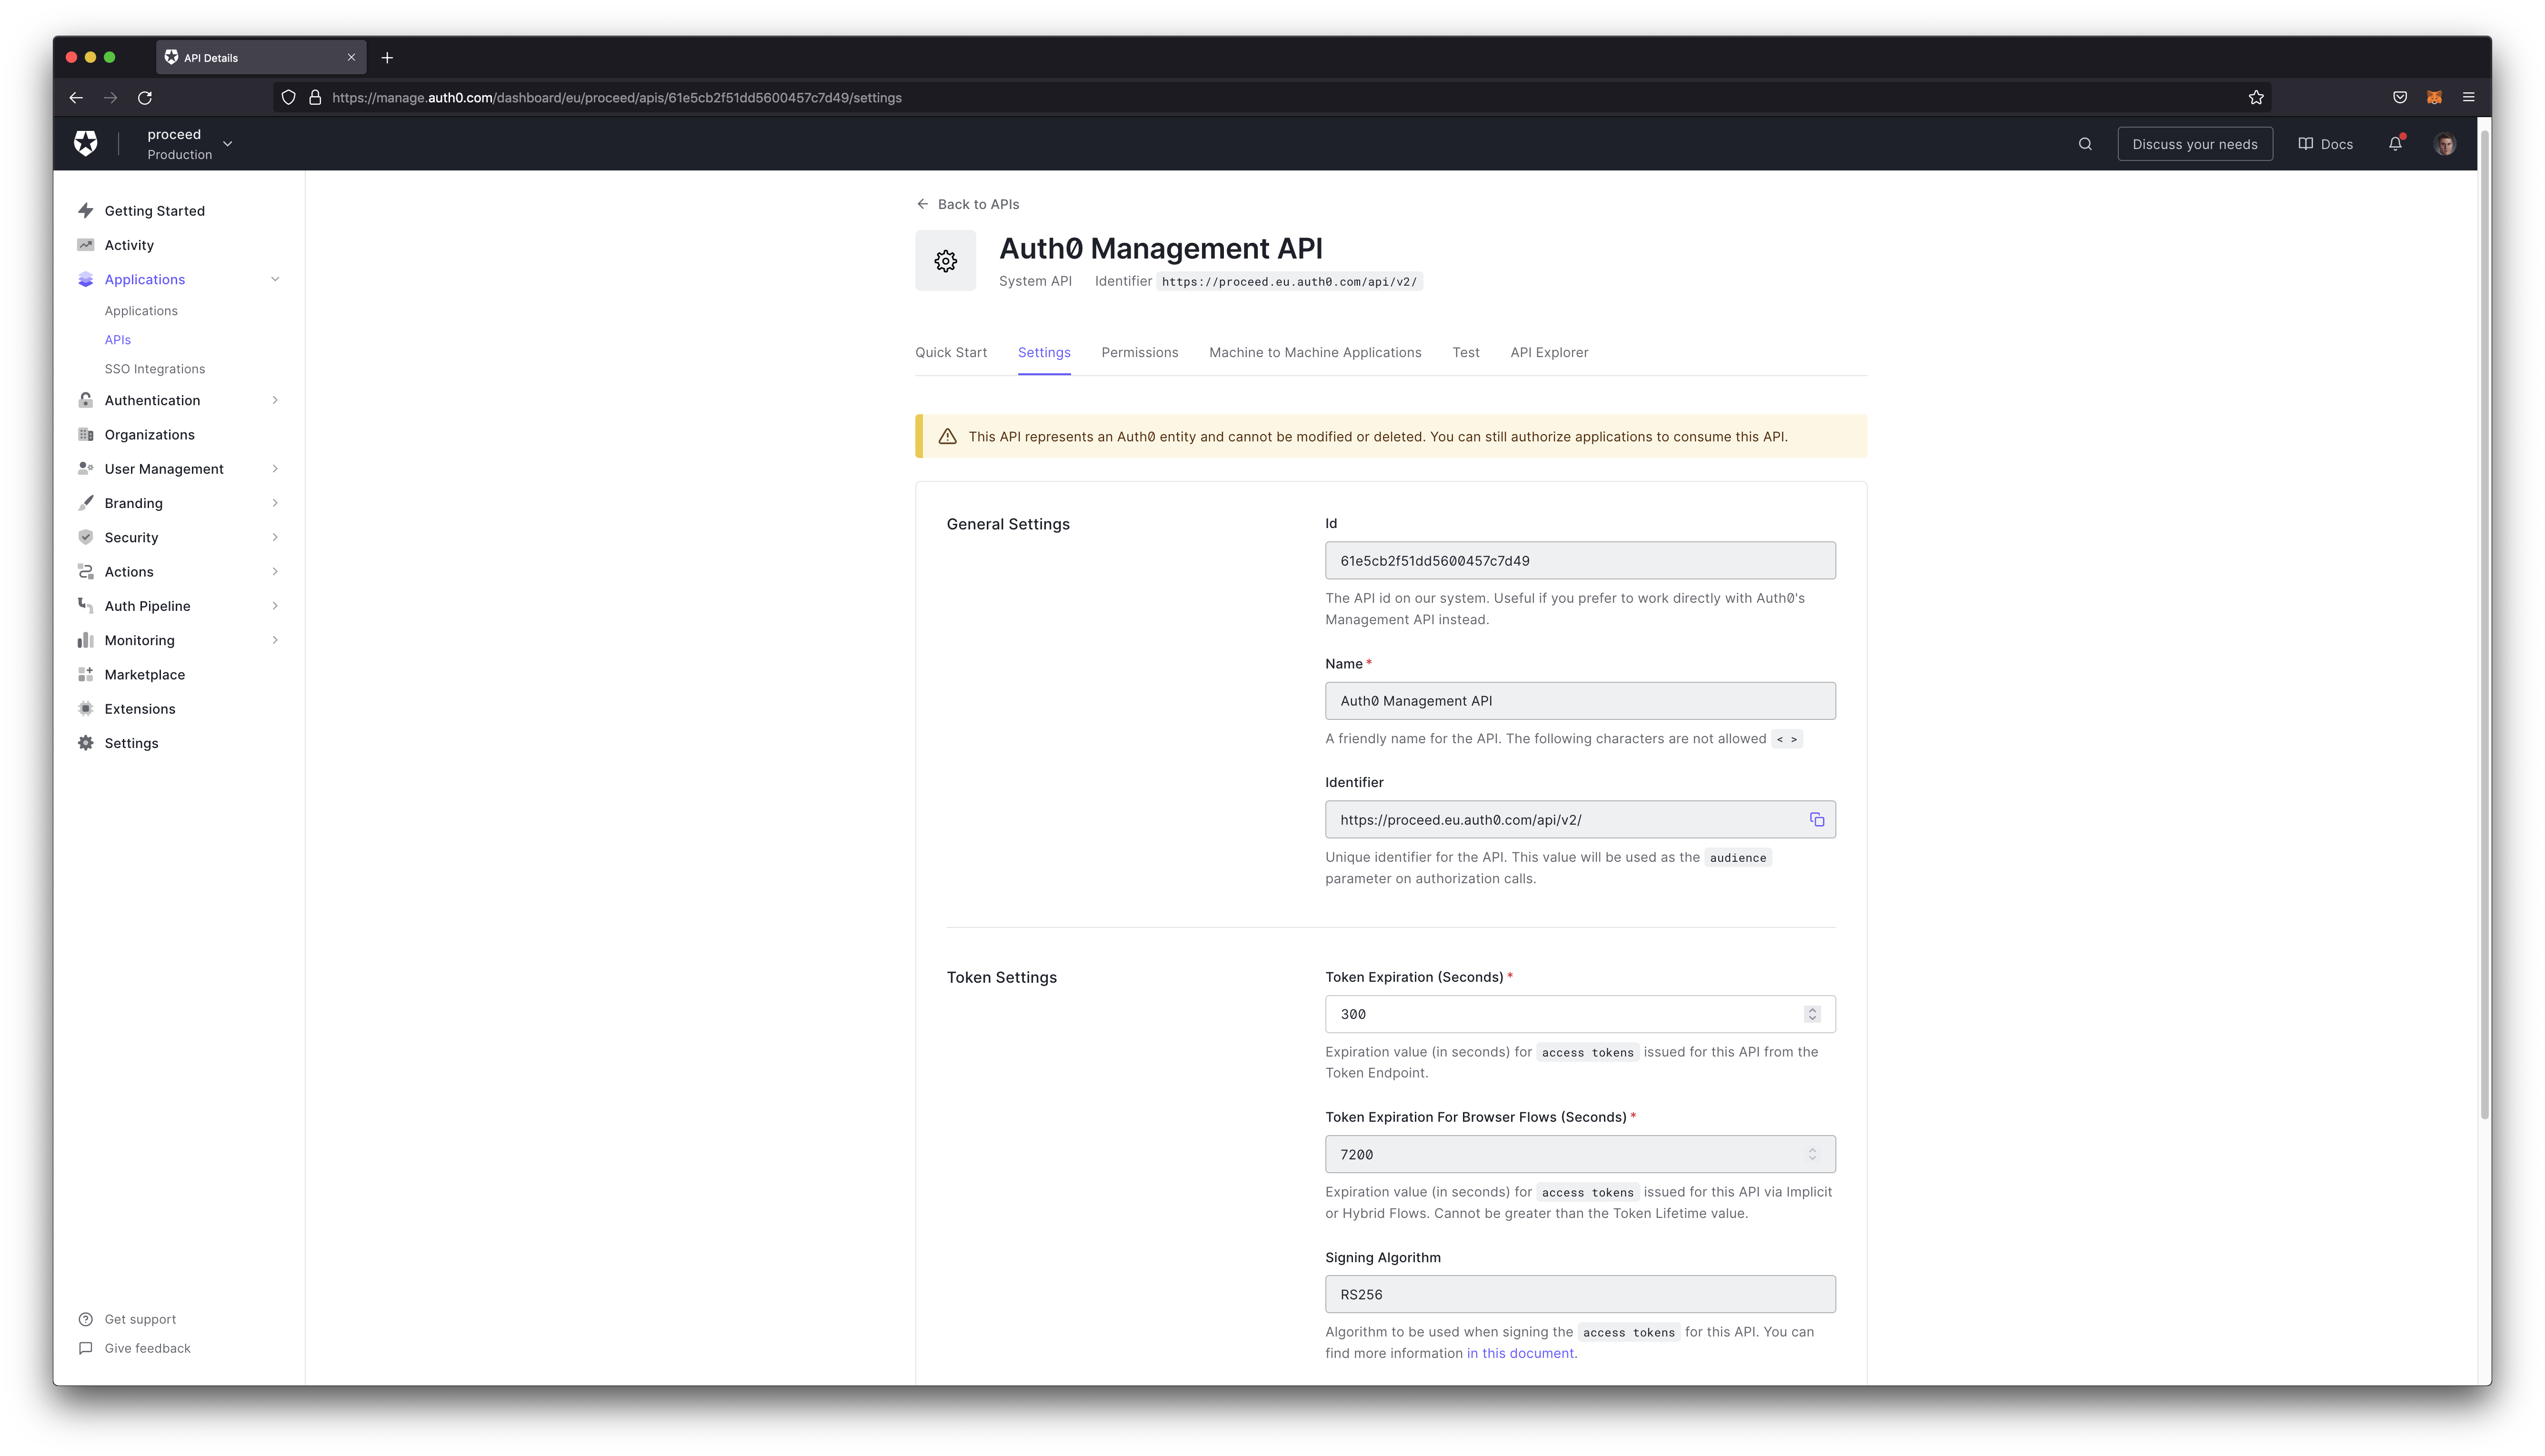
Task: Click the Name input field
Action: point(1580,701)
